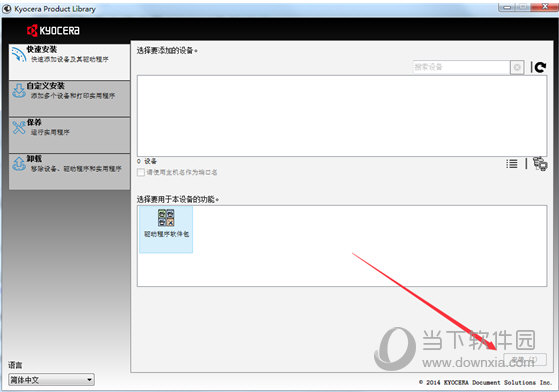559x392 pixels.
Task: Clear the device search box
Action: [517, 67]
